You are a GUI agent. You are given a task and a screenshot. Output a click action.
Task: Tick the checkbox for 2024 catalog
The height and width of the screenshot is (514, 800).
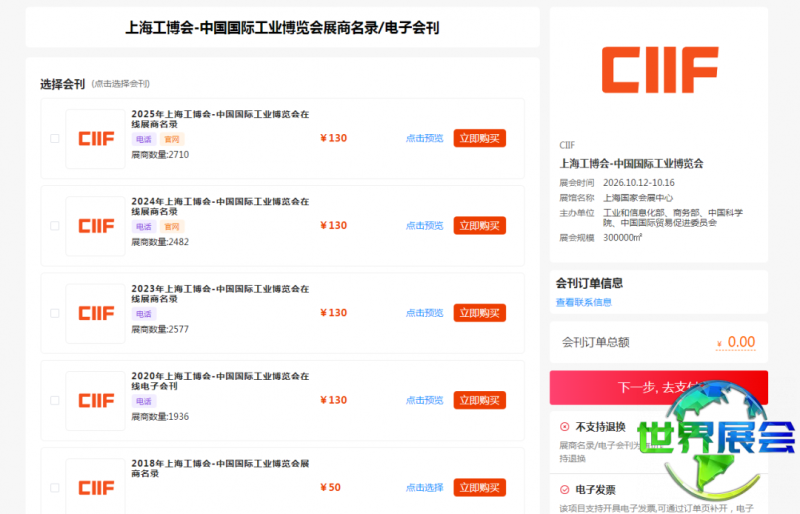click(x=55, y=226)
